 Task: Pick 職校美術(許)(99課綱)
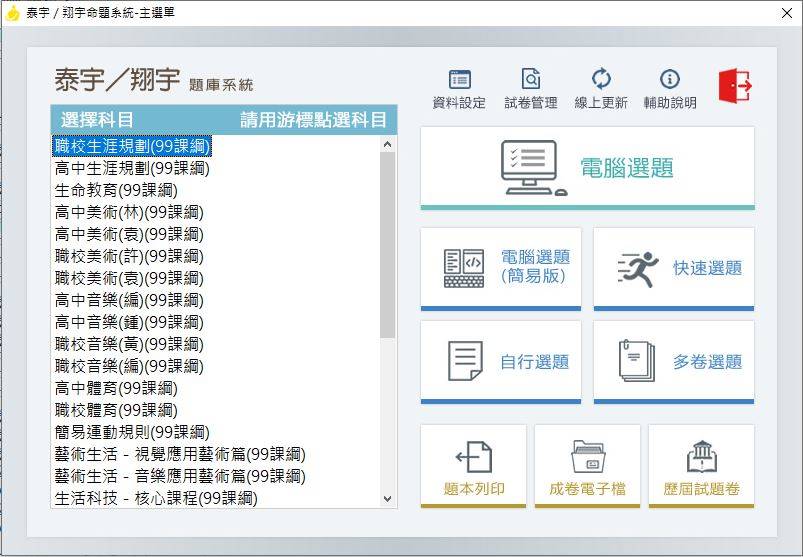tap(129, 256)
